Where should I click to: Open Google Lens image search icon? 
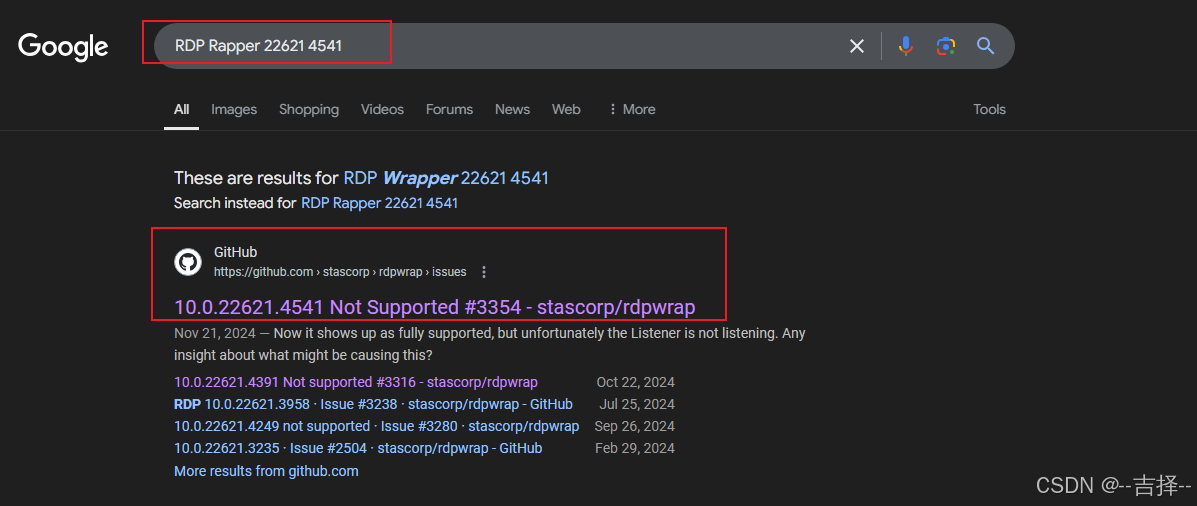coord(946,47)
